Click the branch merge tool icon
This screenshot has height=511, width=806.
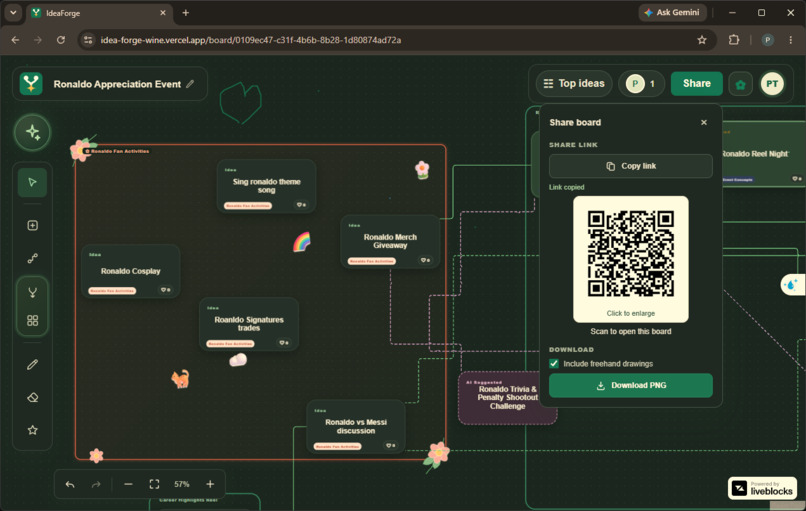(x=32, y=293)
